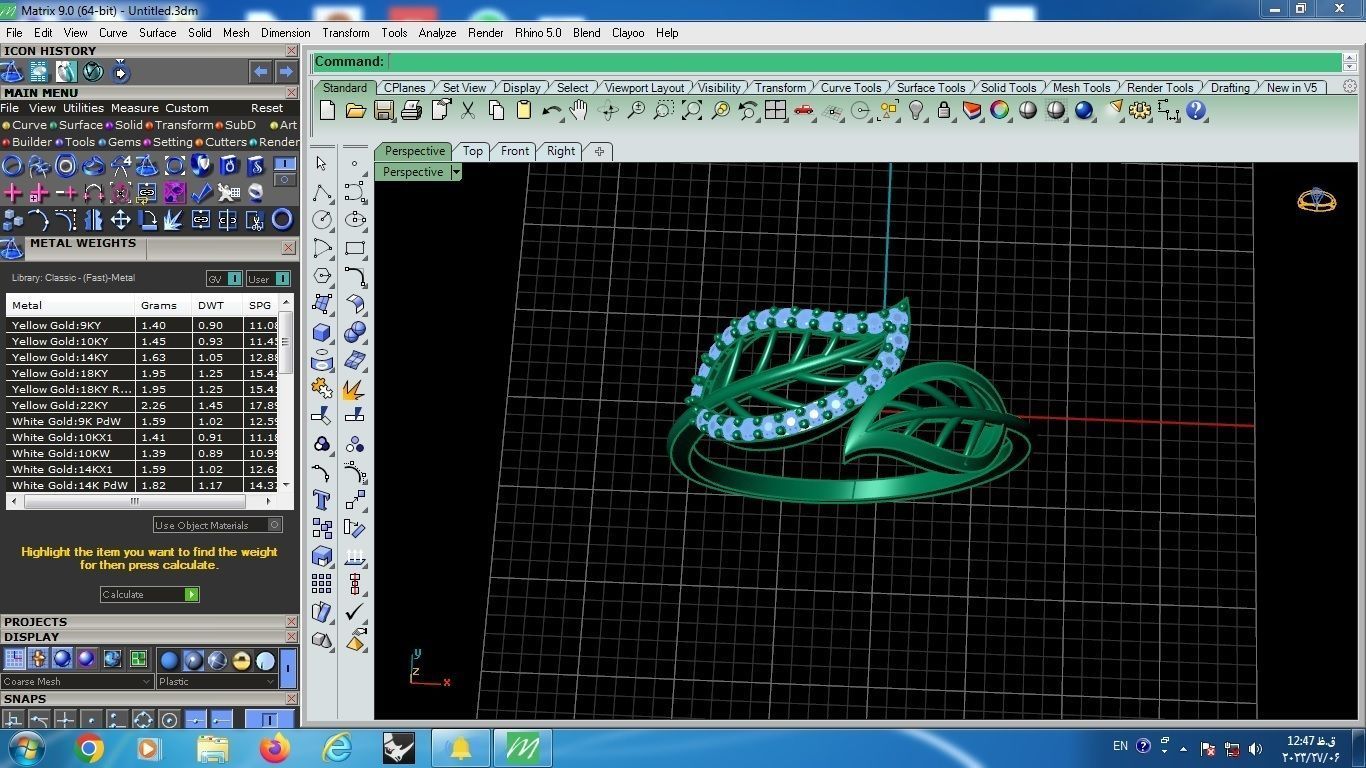Add a new viewport tab with plus button
Screen dimensions: 1366x768
tap(599, 151)
